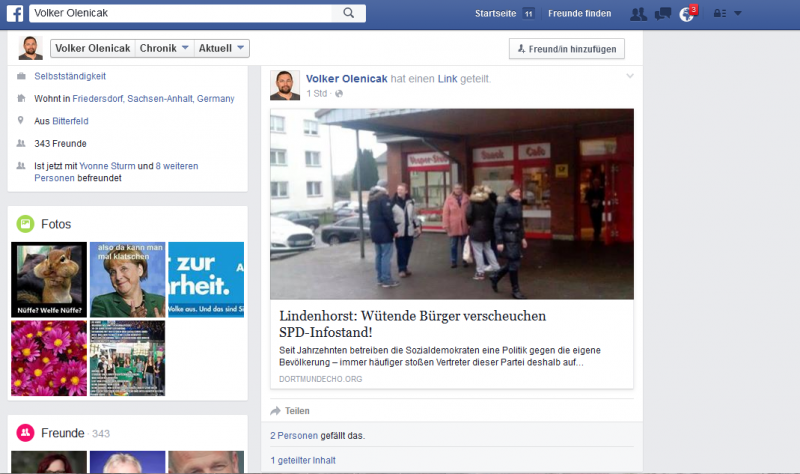Click the Facebook logo icon

click(14, 13)
